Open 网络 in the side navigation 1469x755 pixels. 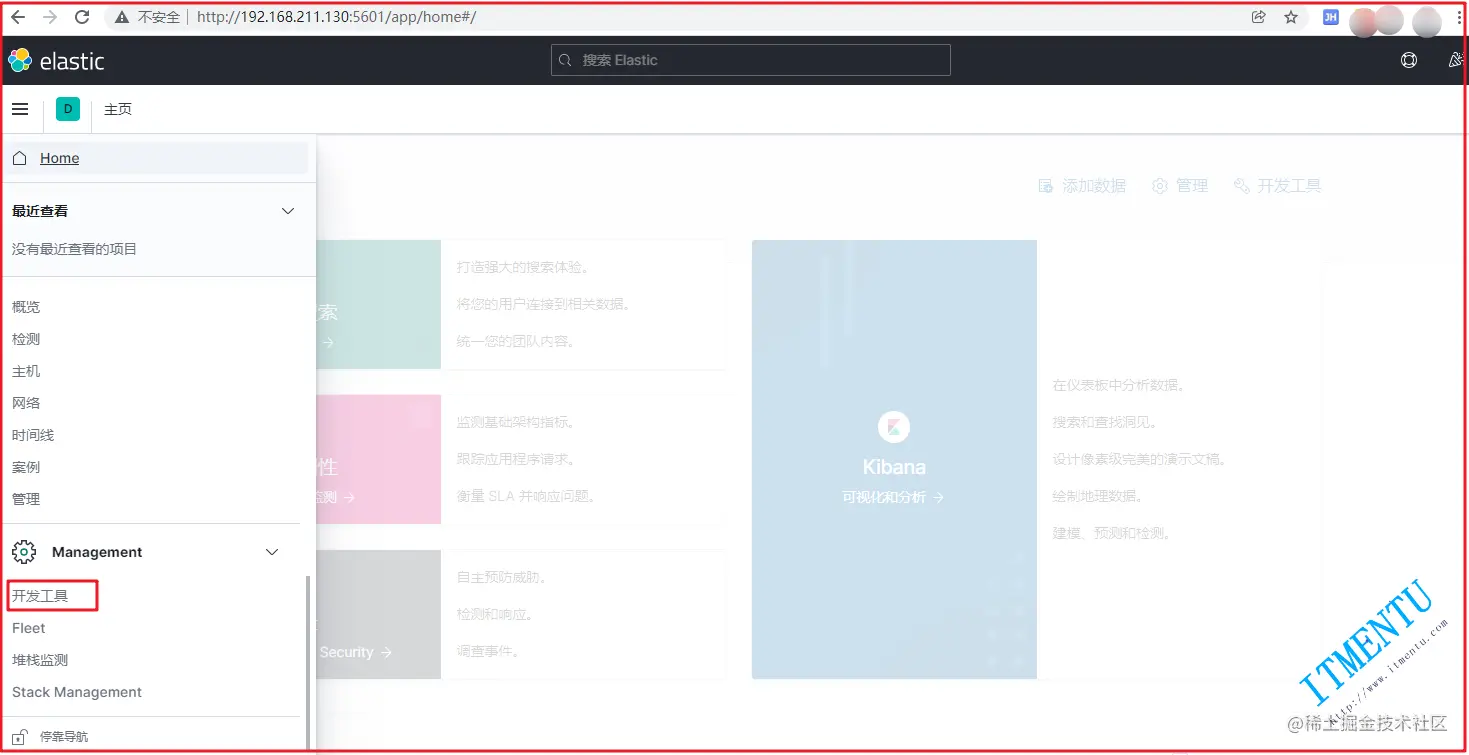point(26,403)
